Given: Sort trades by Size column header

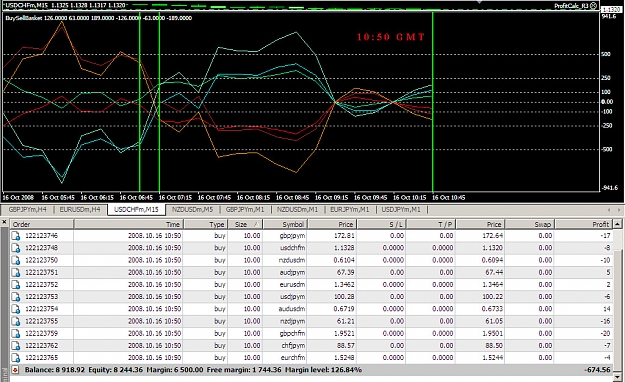Looking at the screenshot, I should pos(245,224).
